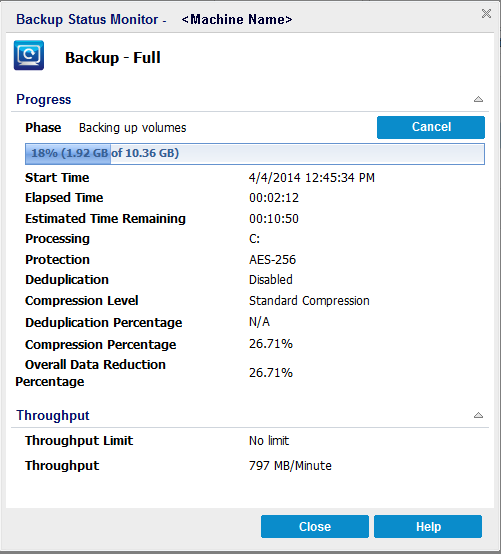Collapse the Throughput section arrow
The height and width of the screenshot is (554, 501).
[x=478, y=415]
